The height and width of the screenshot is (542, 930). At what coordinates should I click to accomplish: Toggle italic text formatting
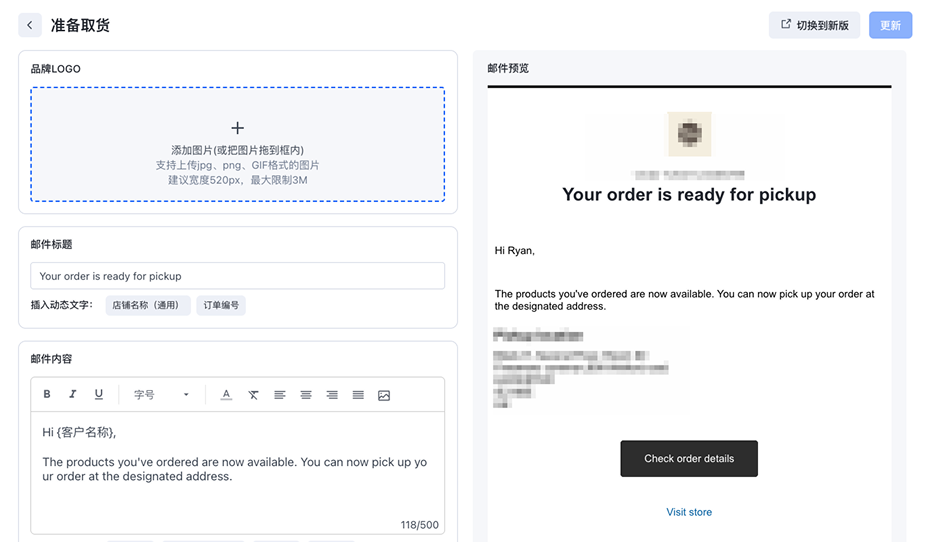(73, 395)
